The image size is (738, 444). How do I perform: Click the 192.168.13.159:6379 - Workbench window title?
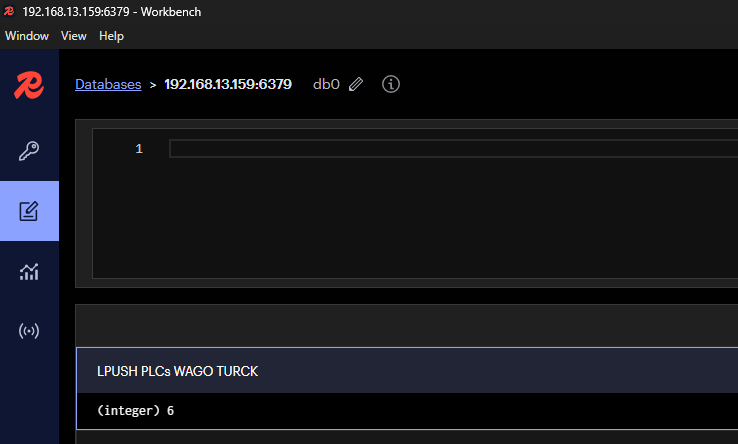pos(112,12)
